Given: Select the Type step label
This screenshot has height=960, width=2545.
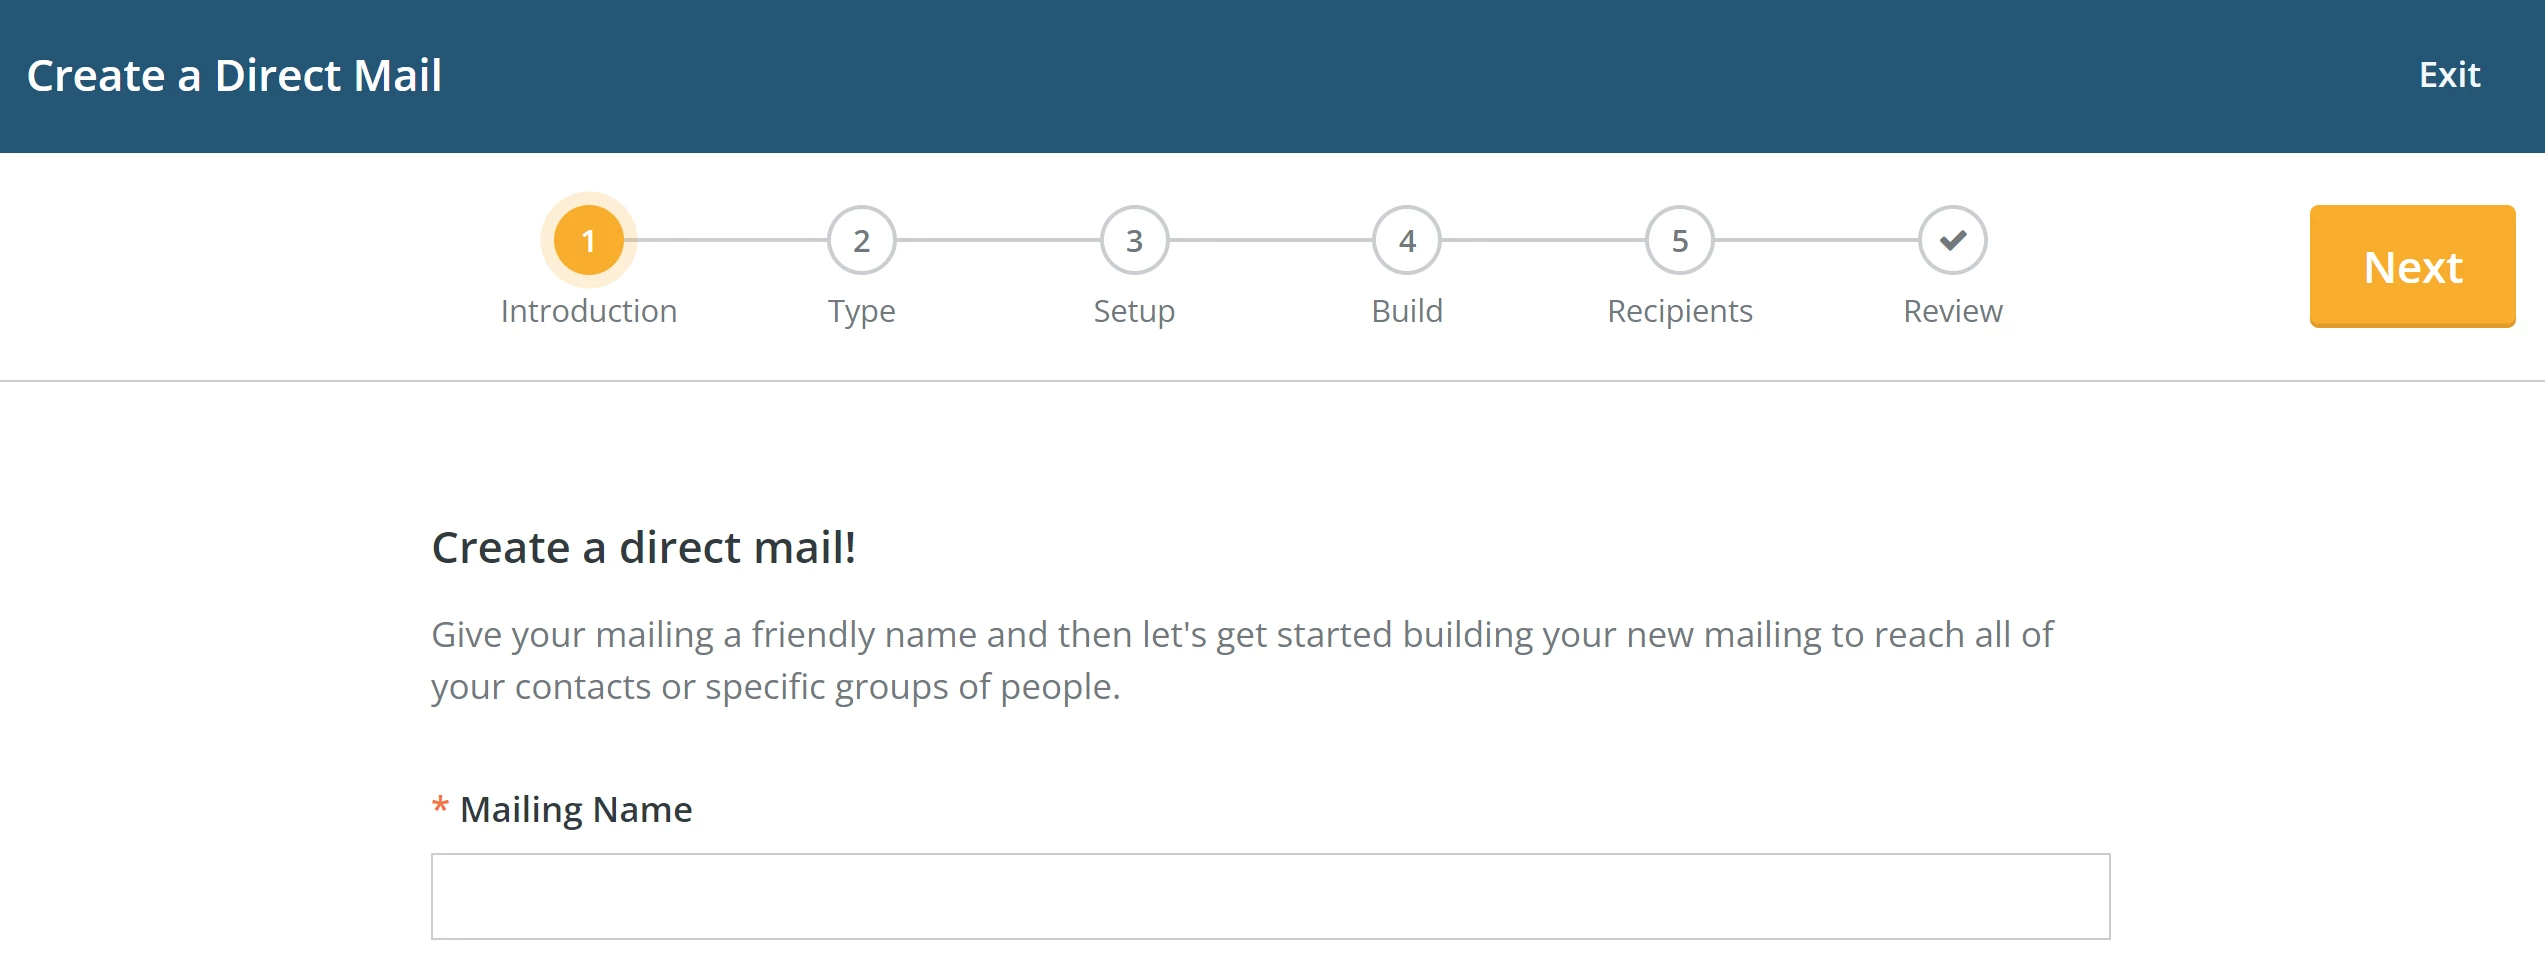Looking at the screenshot, I should click(x=861, y=310).
